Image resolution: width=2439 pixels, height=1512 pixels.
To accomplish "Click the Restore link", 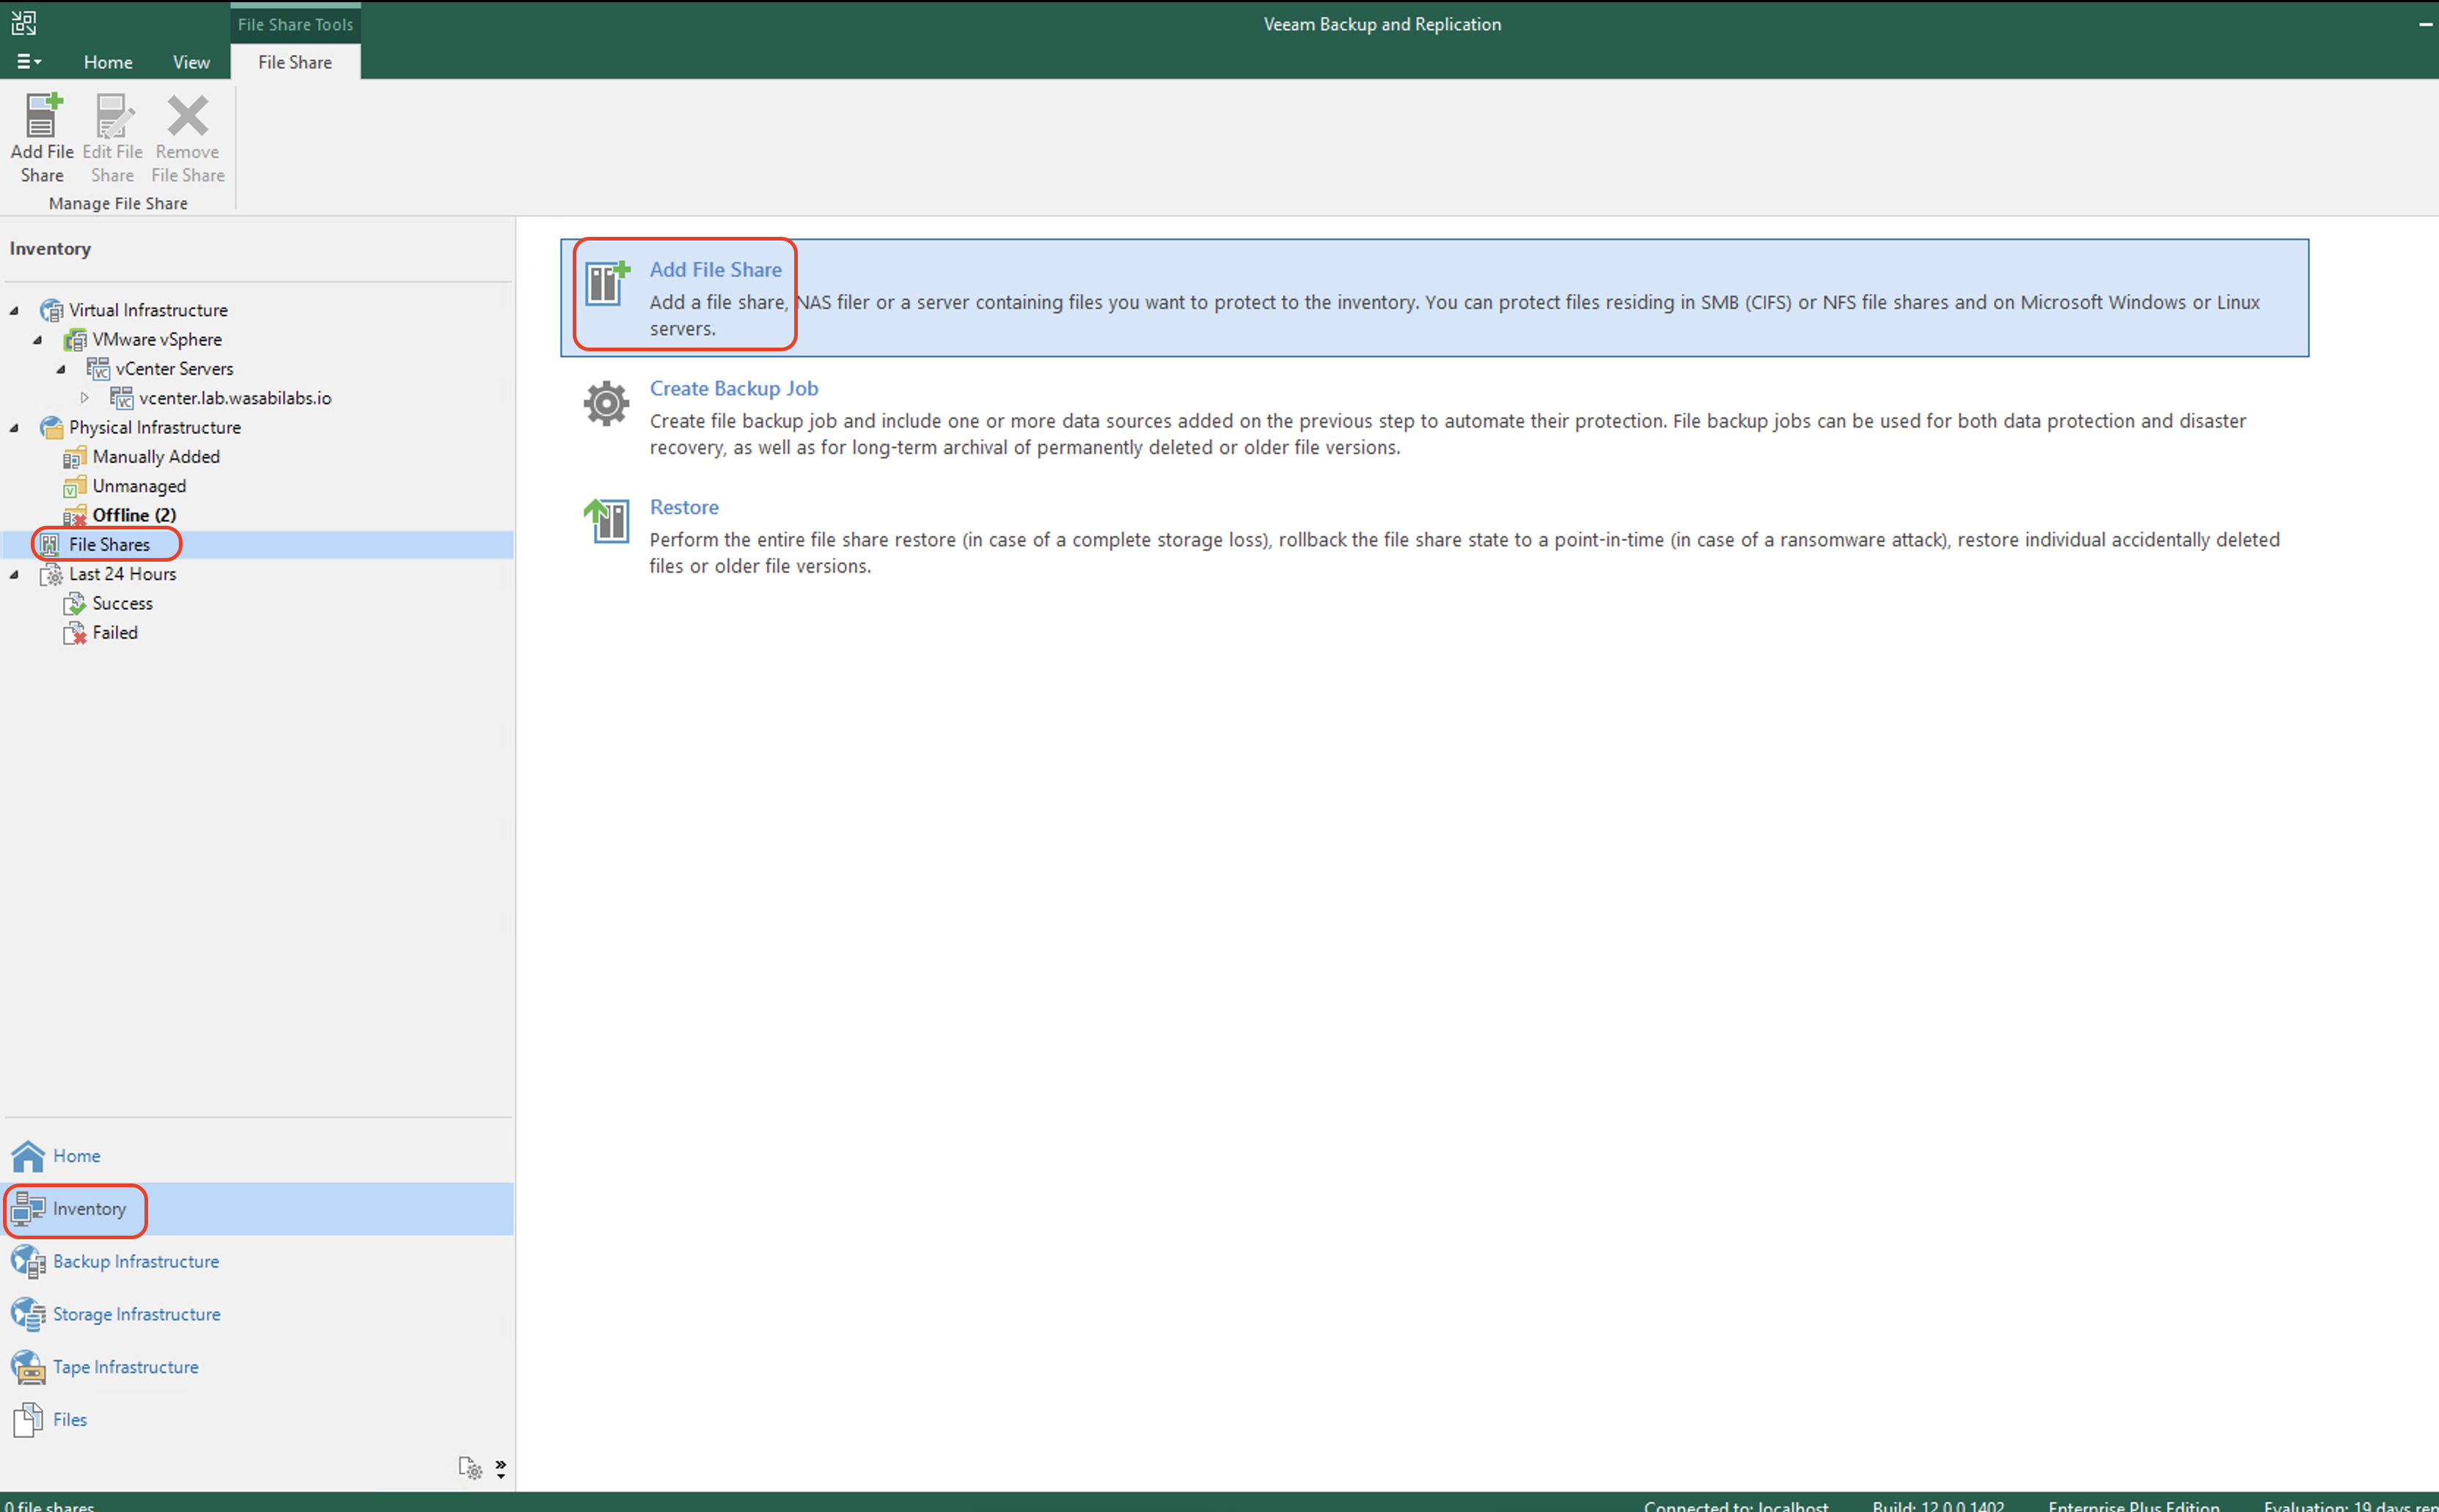I will [683, 507].
